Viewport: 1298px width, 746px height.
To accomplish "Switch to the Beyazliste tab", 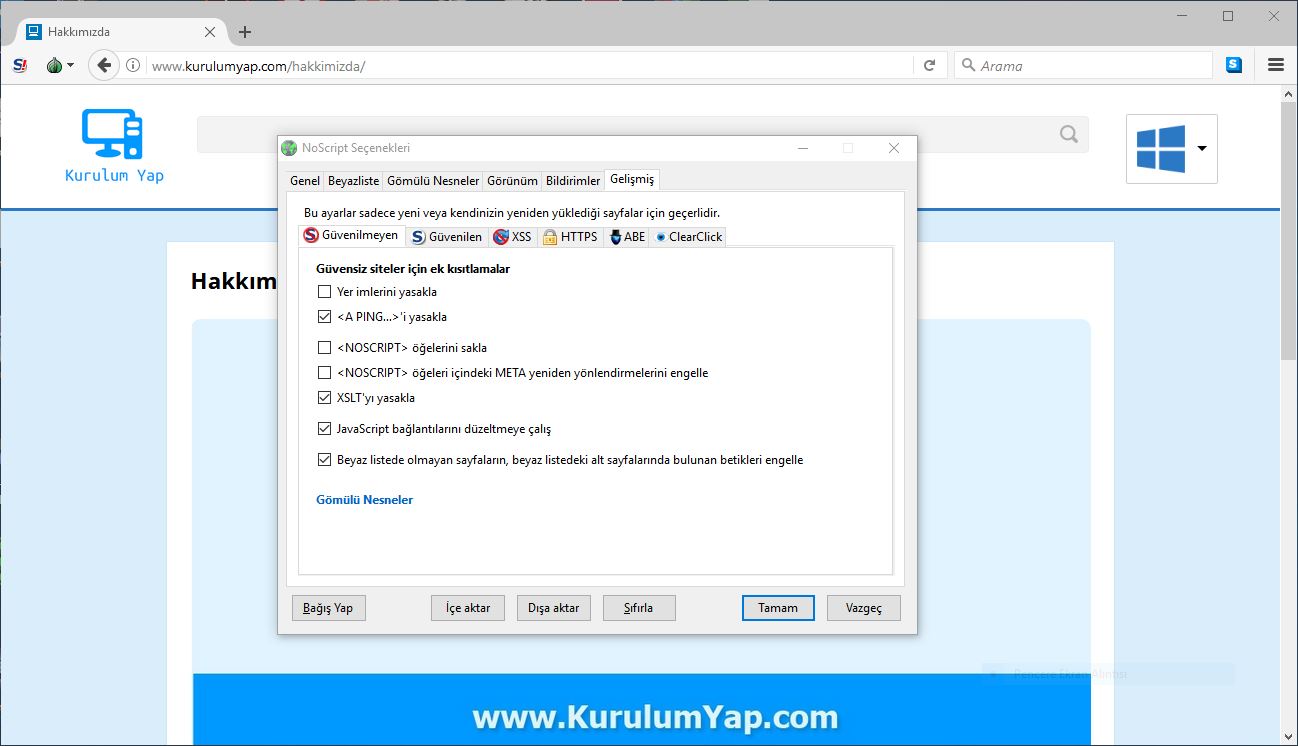I will (354, 181).
